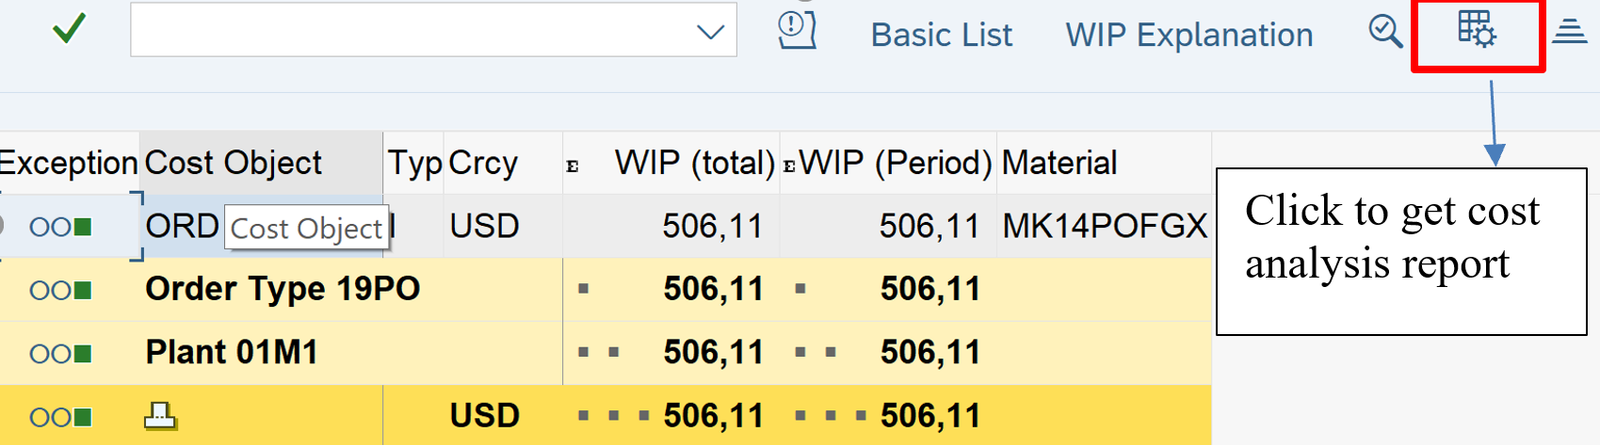This screenshot has width=1600, height=445.
Task: Expand the Plant 01M1 subtotal dots
Action: (x=599, y=352)
